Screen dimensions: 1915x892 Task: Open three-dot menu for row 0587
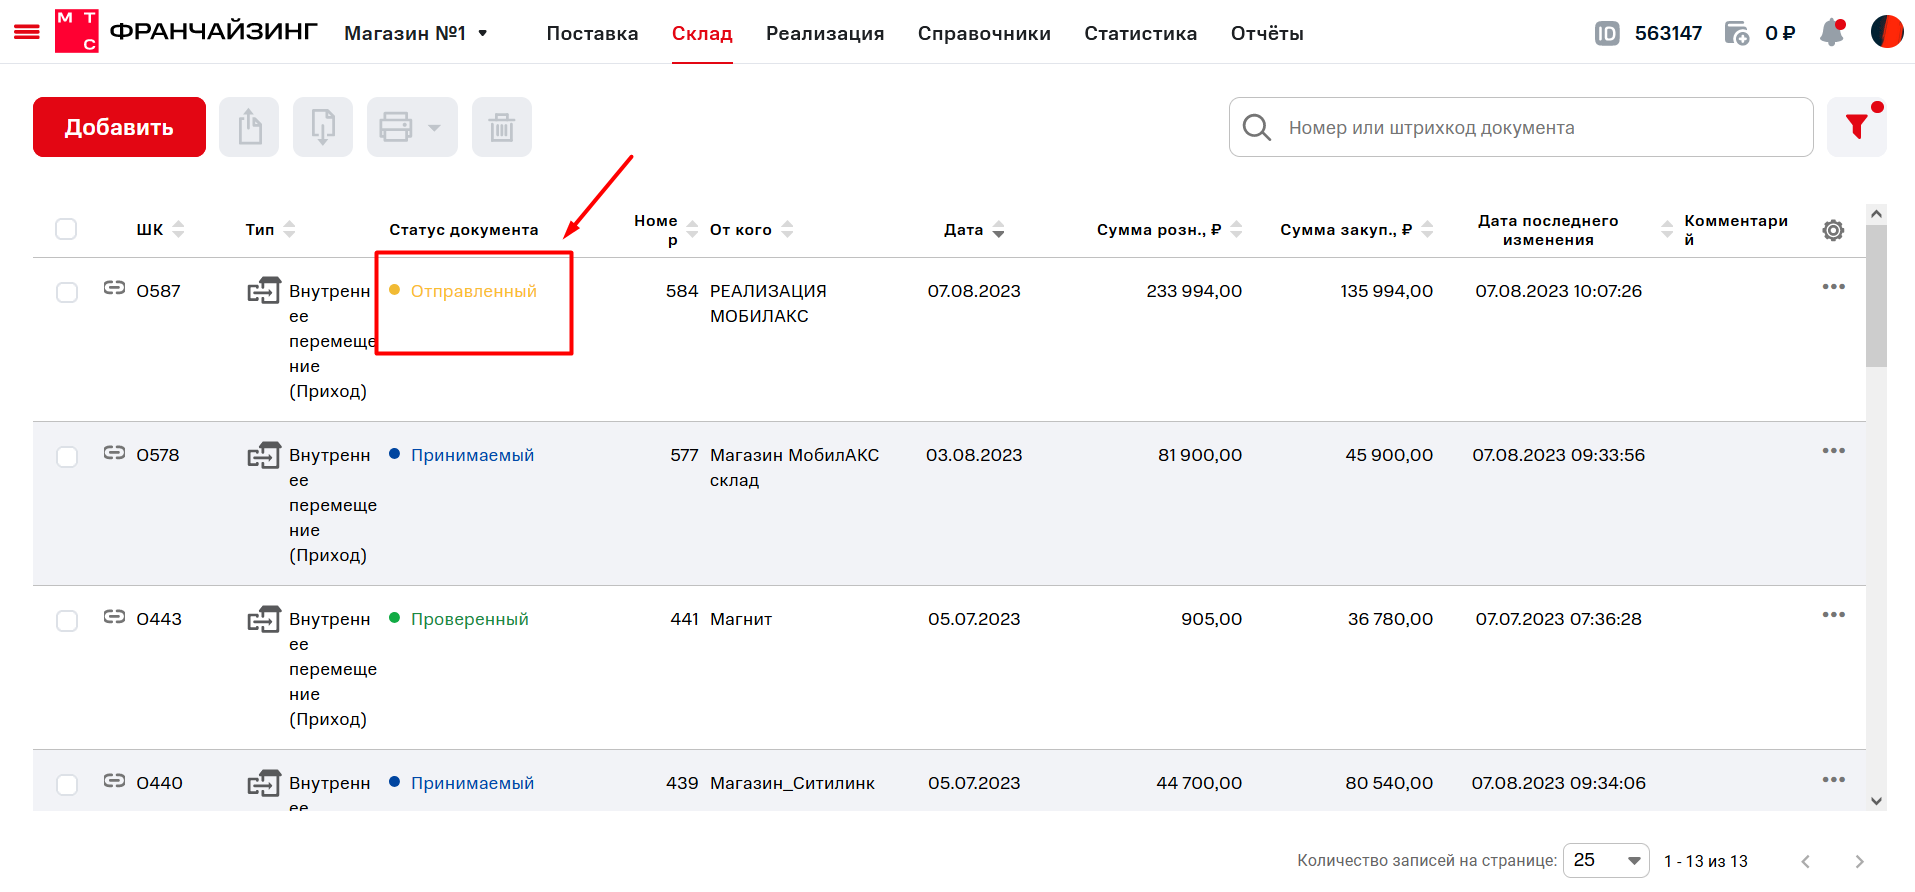(x=1833, y=287)
